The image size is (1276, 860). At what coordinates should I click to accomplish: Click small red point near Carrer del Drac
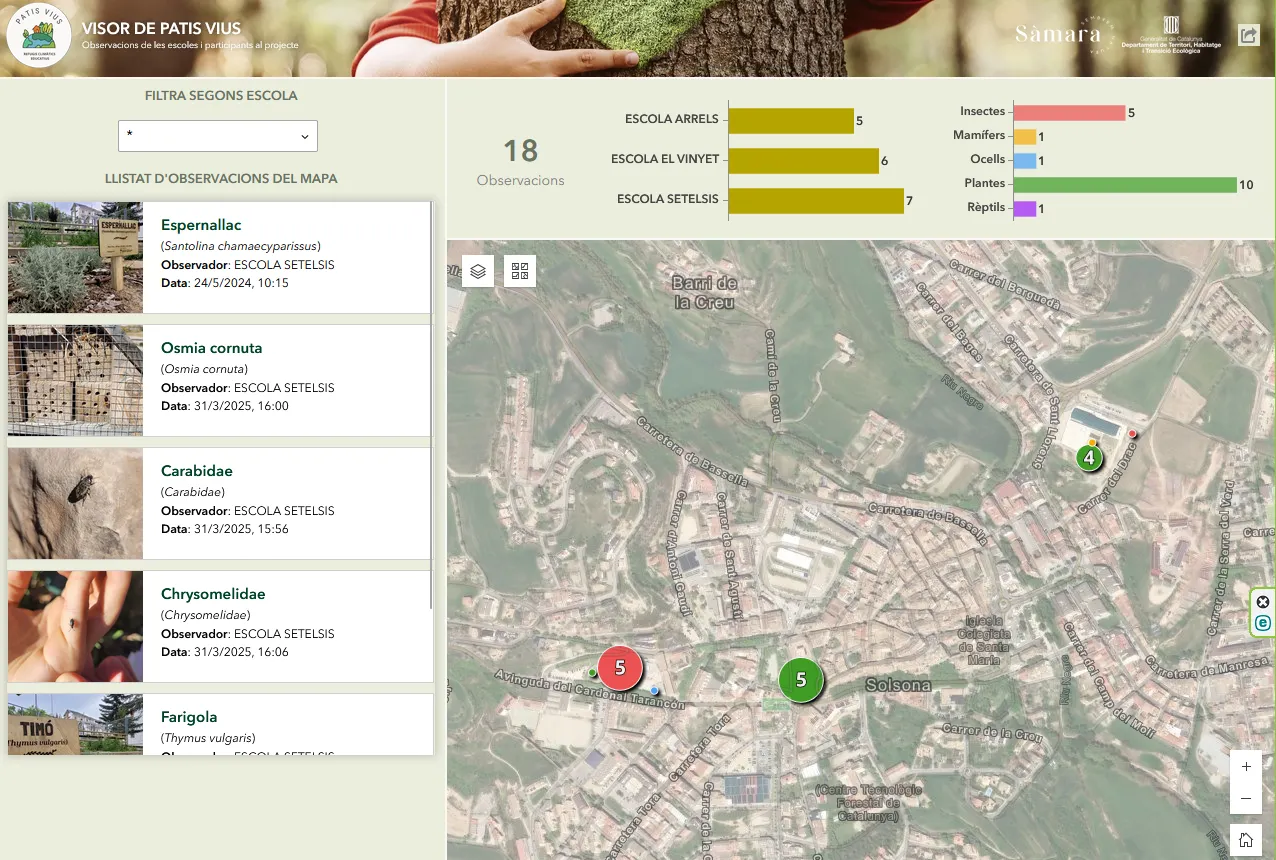[x=1132, y=434]
